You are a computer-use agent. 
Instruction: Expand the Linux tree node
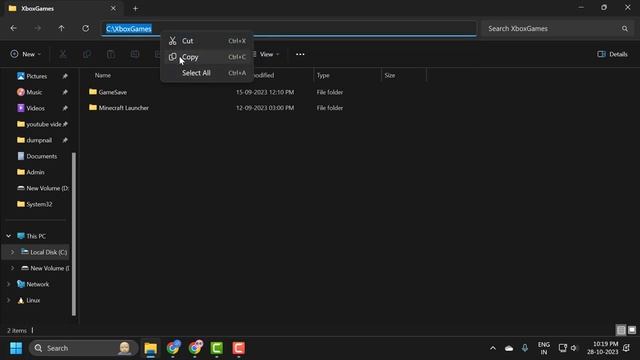pos(9,300)
